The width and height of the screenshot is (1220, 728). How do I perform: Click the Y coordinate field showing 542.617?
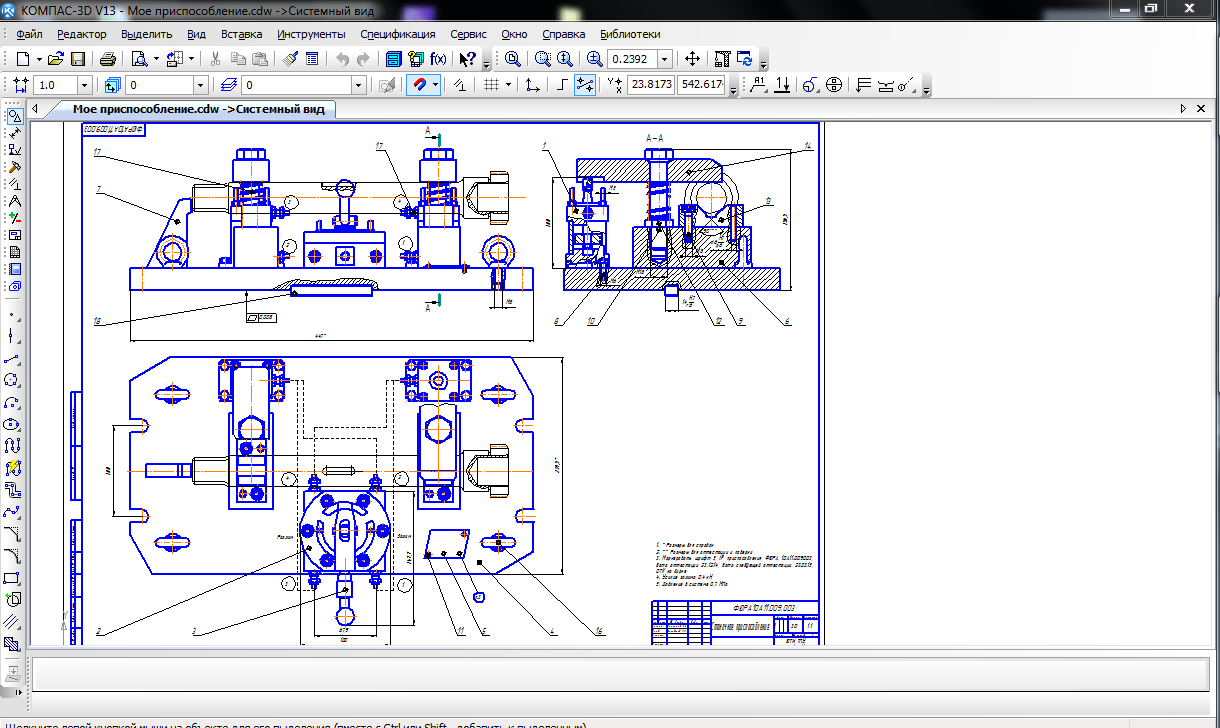click(x=701, y=85)
